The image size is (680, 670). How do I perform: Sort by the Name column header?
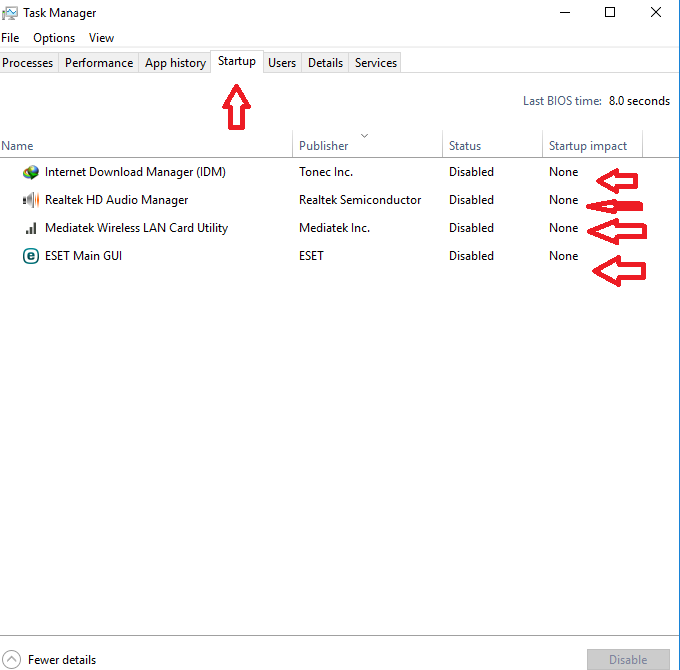click(146, 146)
